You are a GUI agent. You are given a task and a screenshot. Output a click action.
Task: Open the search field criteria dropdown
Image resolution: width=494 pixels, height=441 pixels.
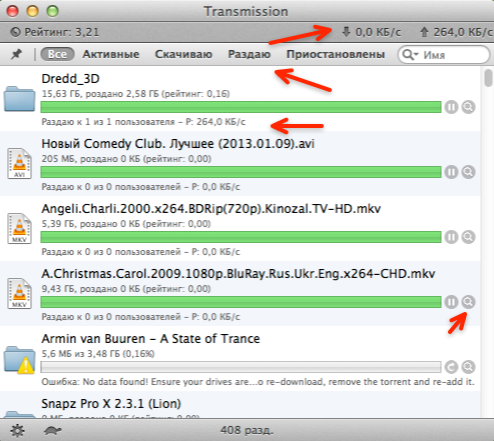[410, 54]
